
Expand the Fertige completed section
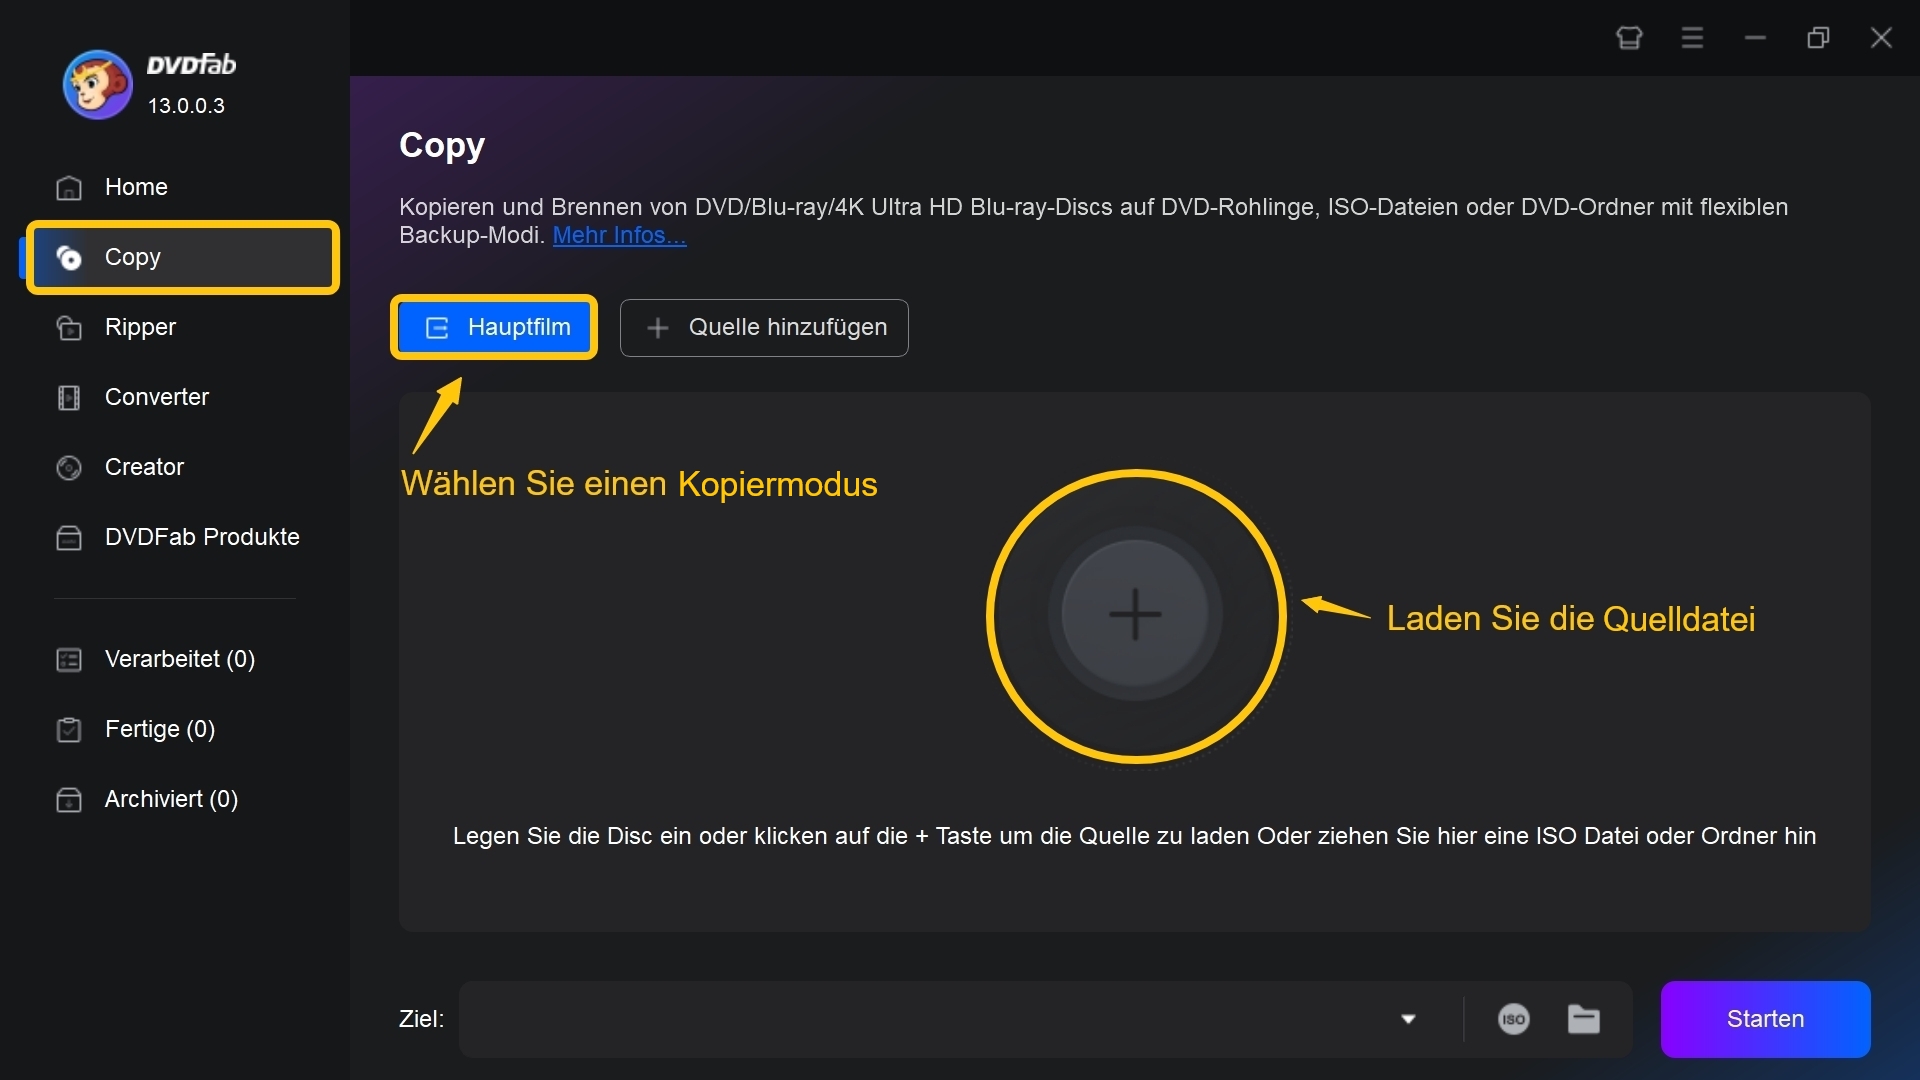click(x=158, y=728)
